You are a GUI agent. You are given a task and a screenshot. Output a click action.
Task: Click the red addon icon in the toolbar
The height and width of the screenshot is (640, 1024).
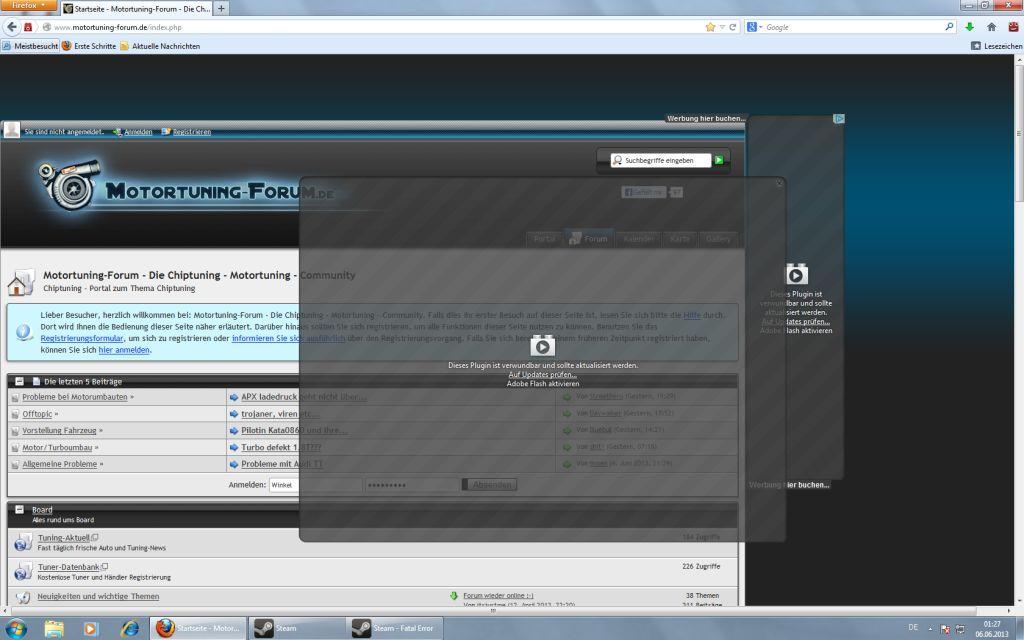click(x=1013, y=27)
